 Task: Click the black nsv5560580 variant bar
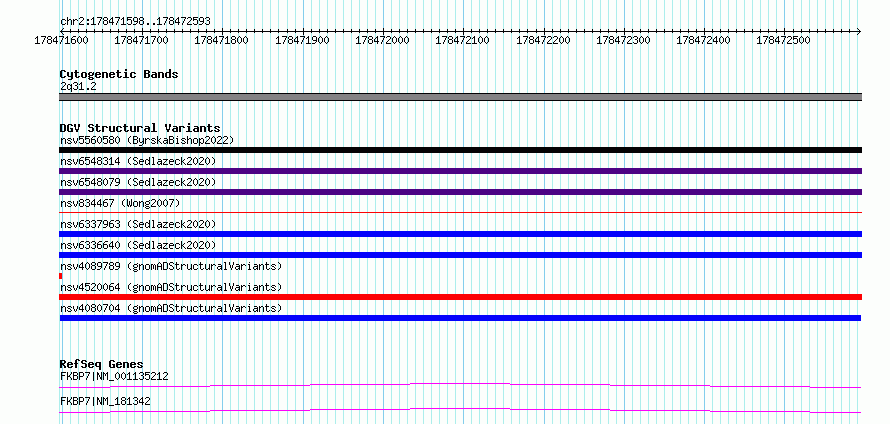460,150
